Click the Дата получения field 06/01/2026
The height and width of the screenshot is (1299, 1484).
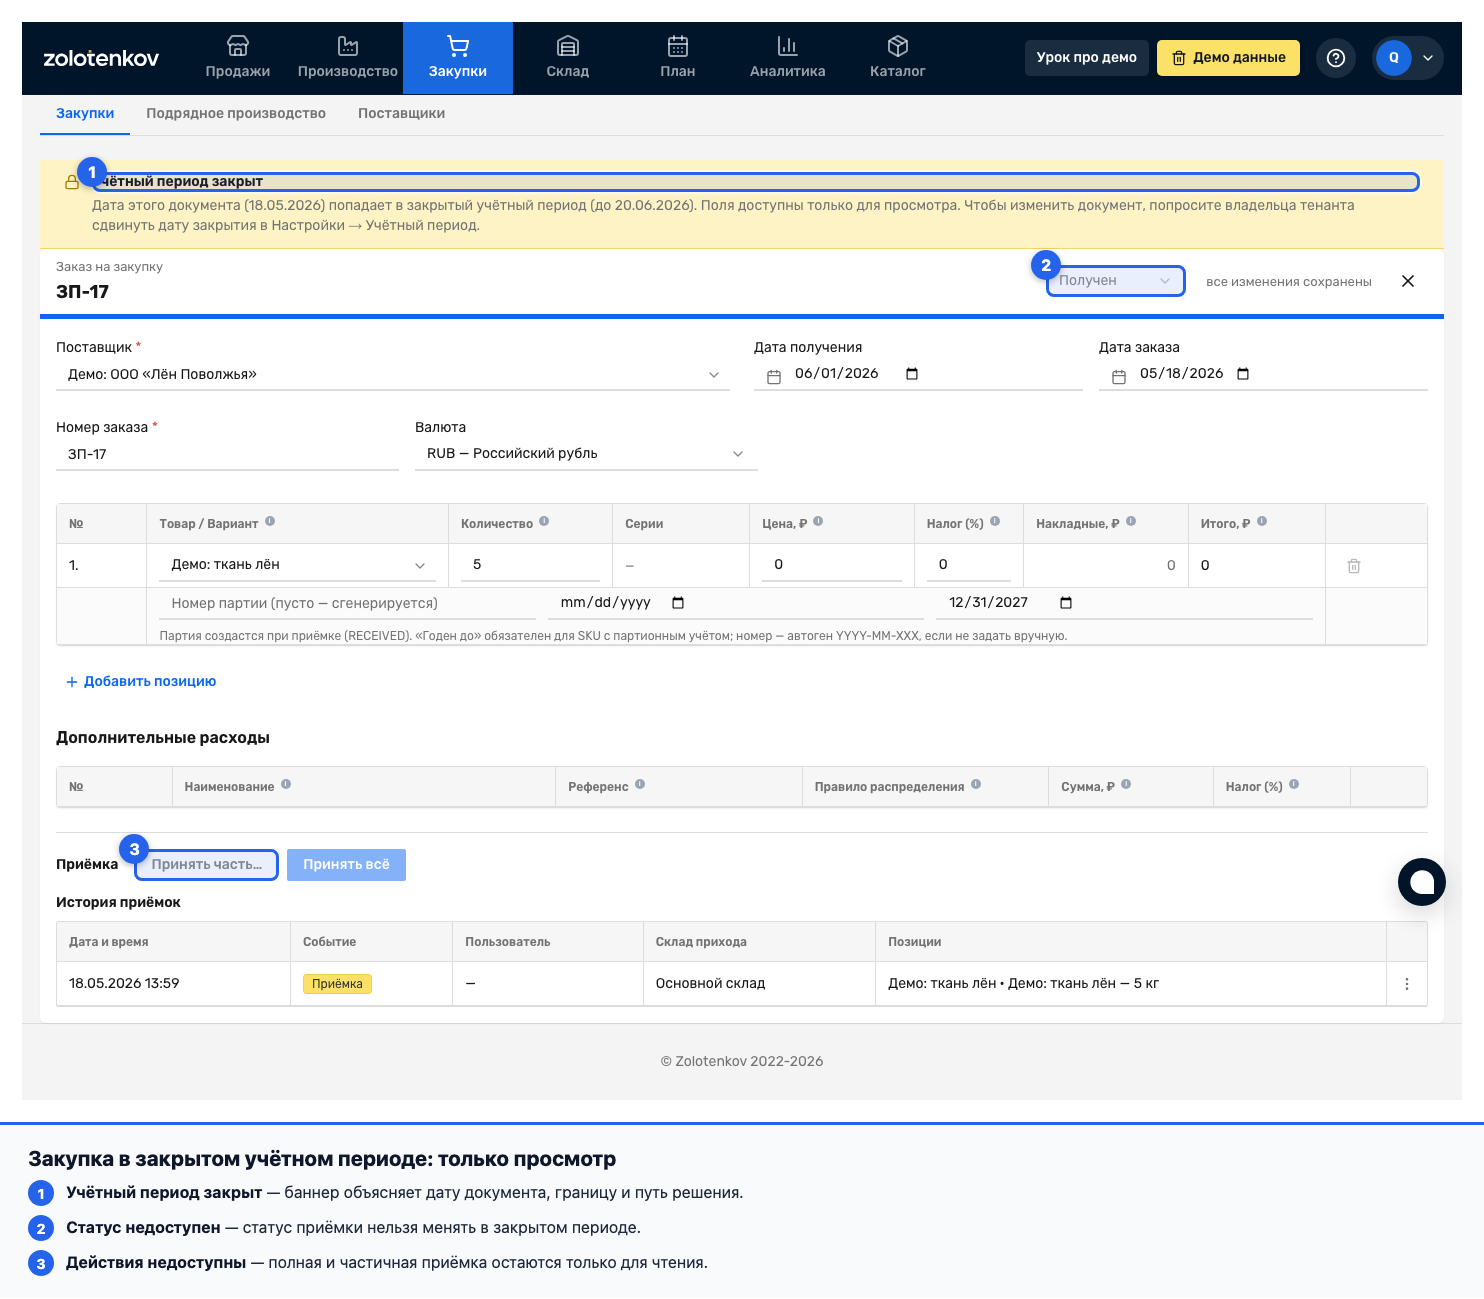[x=918, y=374]
